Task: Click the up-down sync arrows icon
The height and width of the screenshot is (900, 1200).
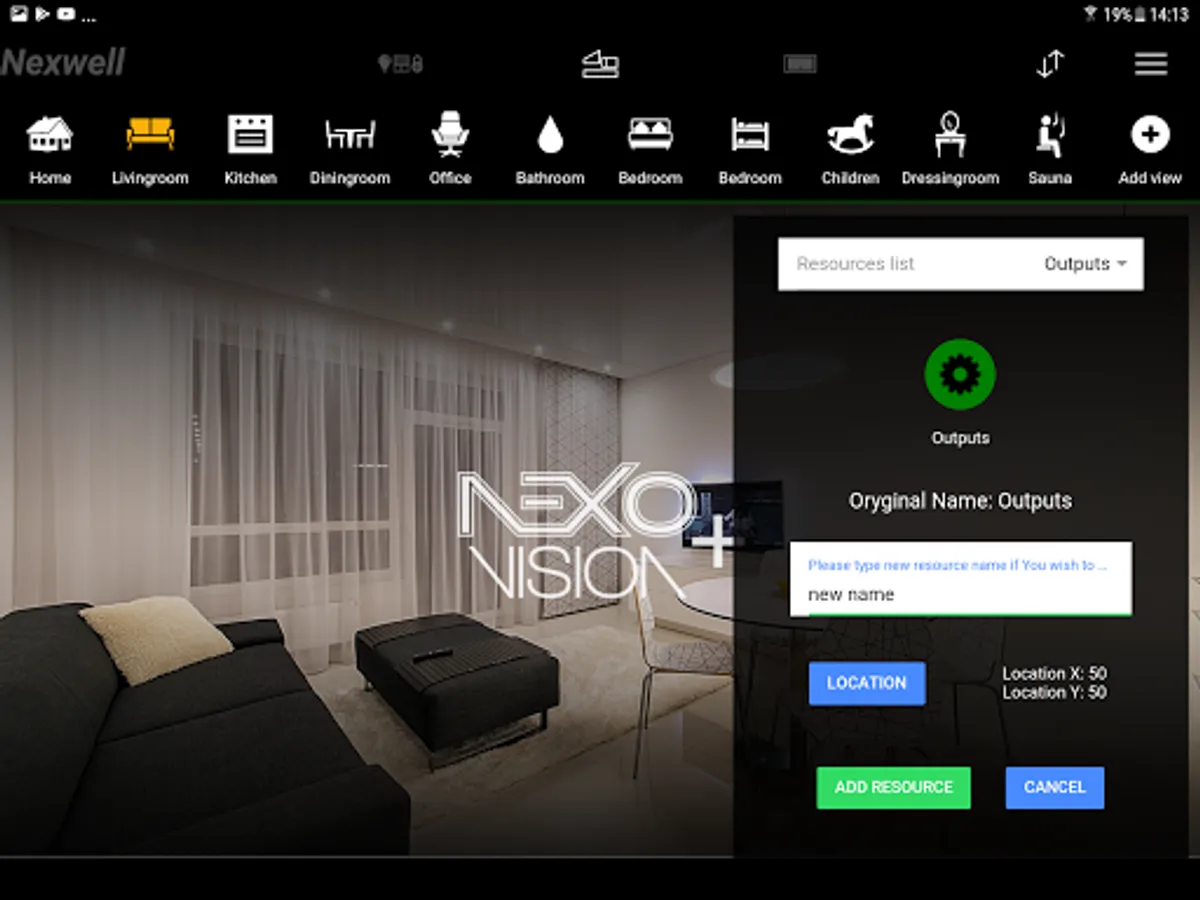Action: (x=1050, y=64)
